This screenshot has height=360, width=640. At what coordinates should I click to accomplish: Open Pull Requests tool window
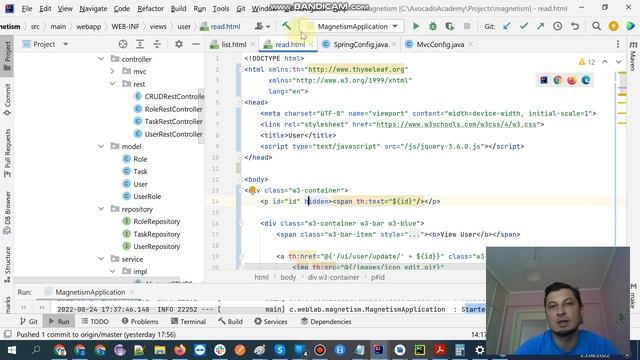click(x=7, y=153)
